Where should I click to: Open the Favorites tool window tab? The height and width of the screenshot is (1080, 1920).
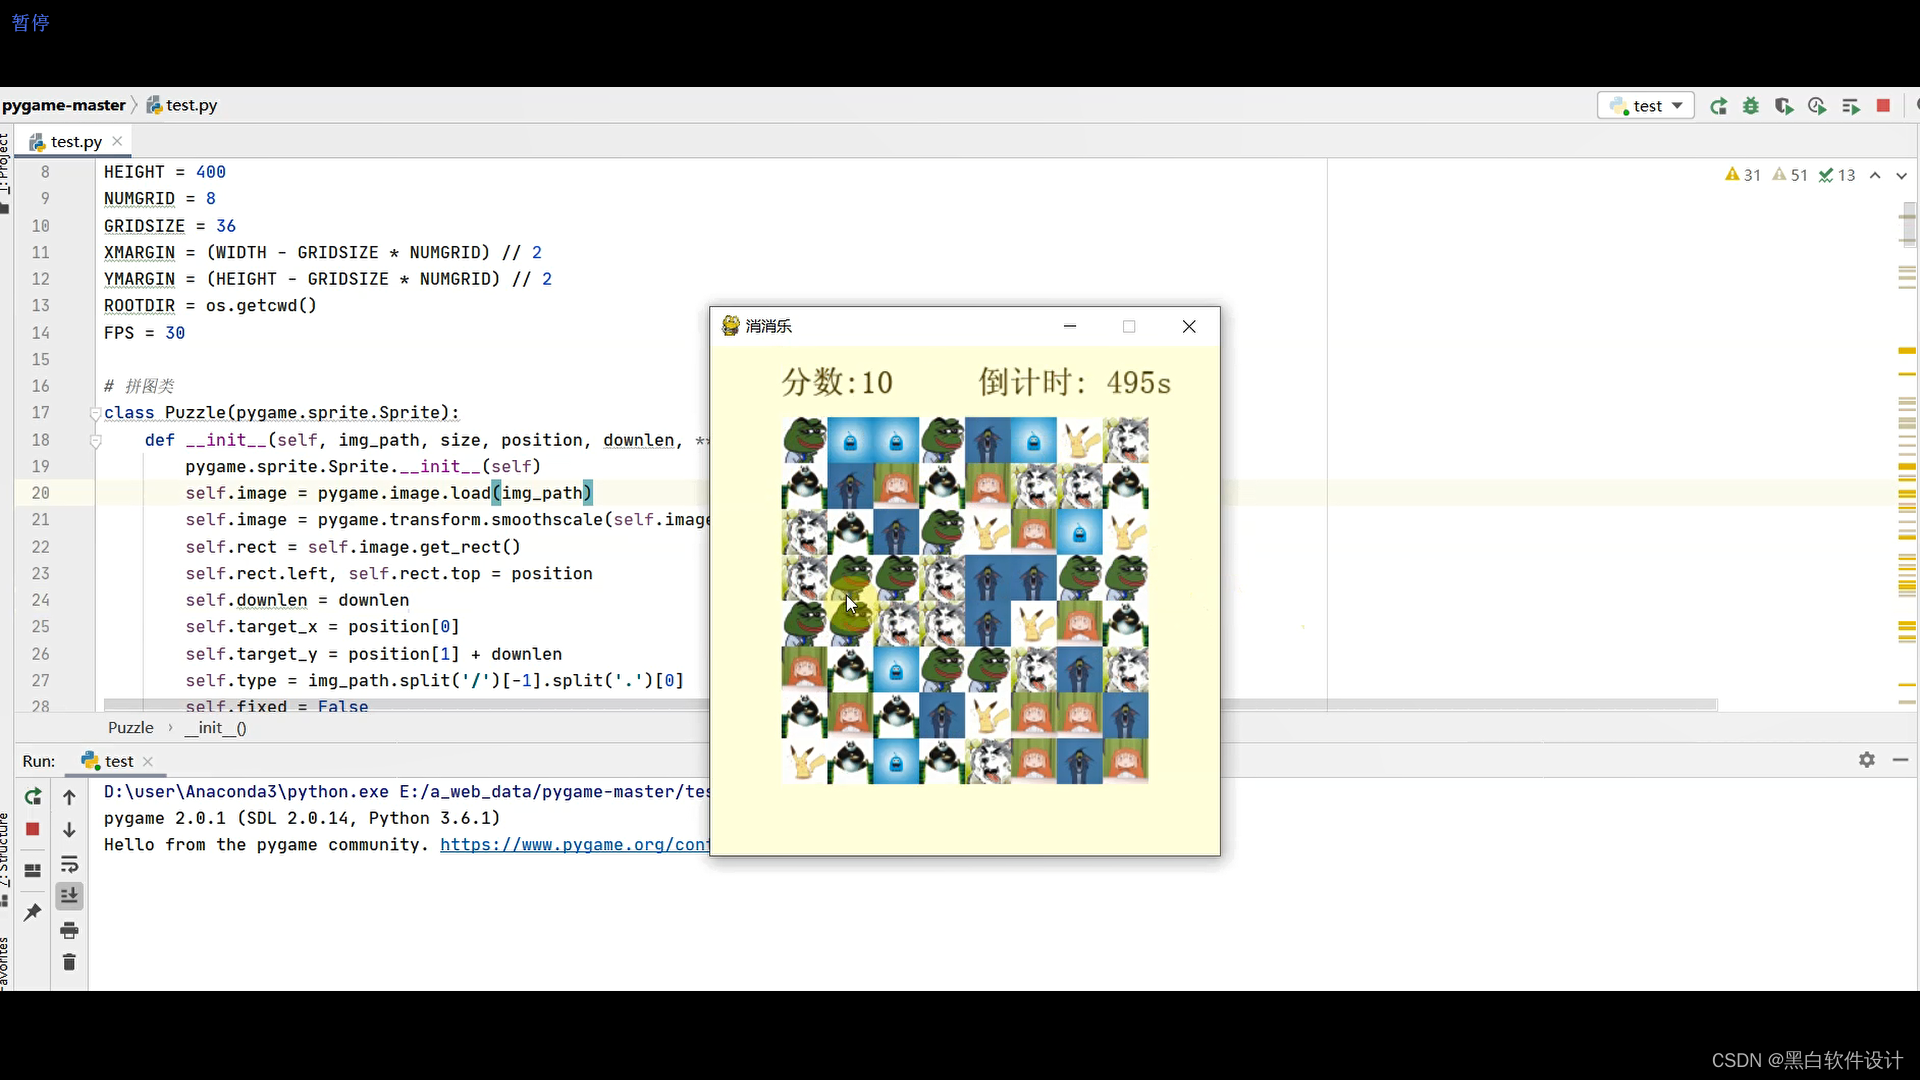5,965
